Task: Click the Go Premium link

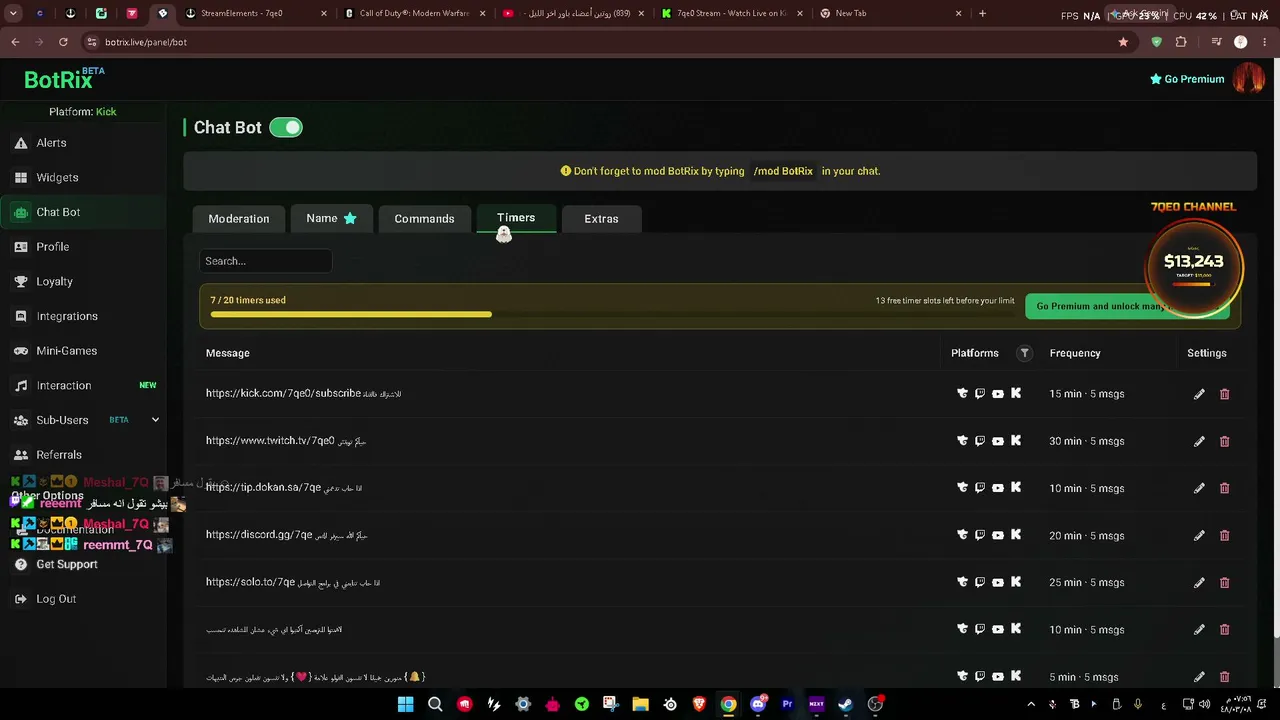Action: coord(1187,79)
